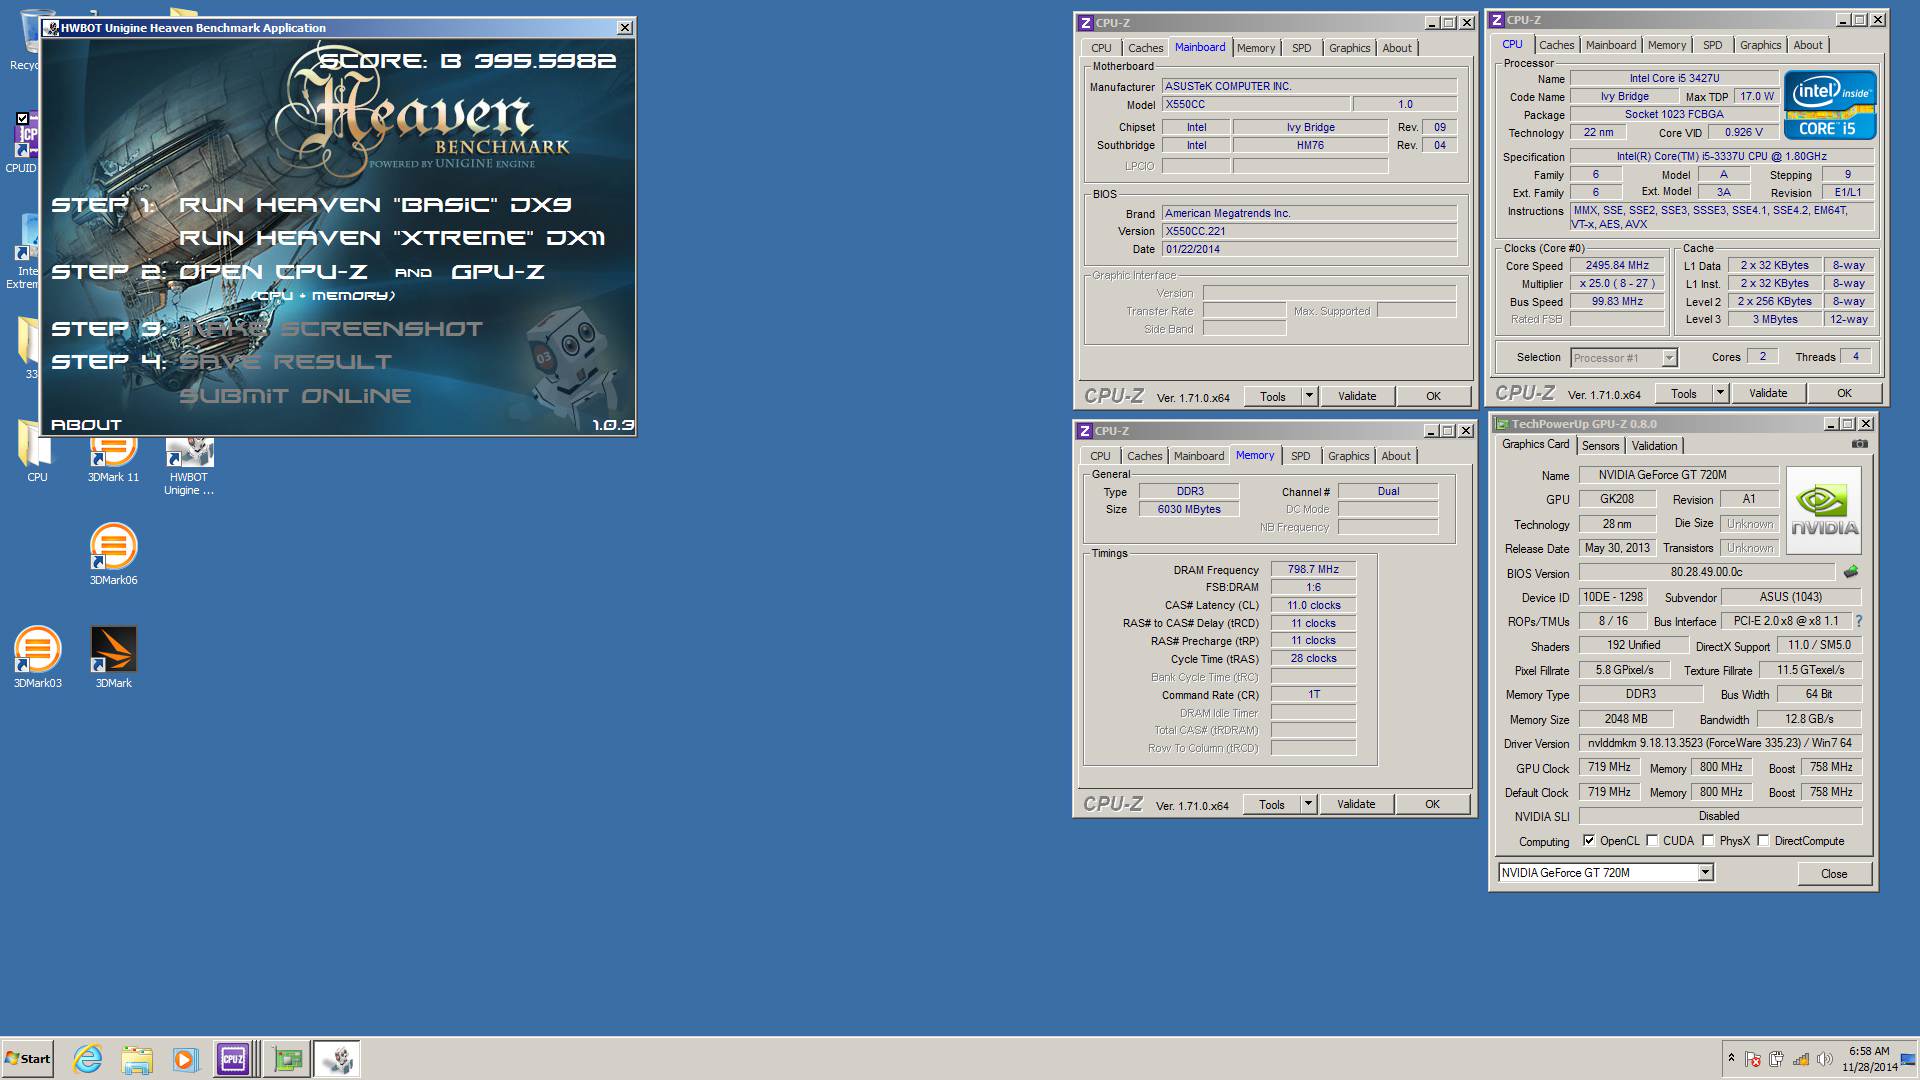Click Validate in the Mainboard CPU-Z window
This screenshot has width=1920, height=1080.
(1357, 396)
